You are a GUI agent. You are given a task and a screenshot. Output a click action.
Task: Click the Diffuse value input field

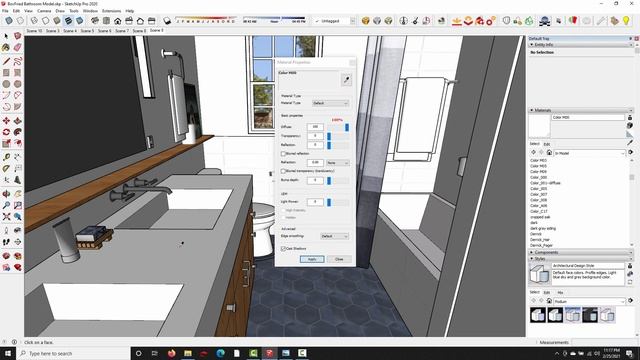point(315,127)
